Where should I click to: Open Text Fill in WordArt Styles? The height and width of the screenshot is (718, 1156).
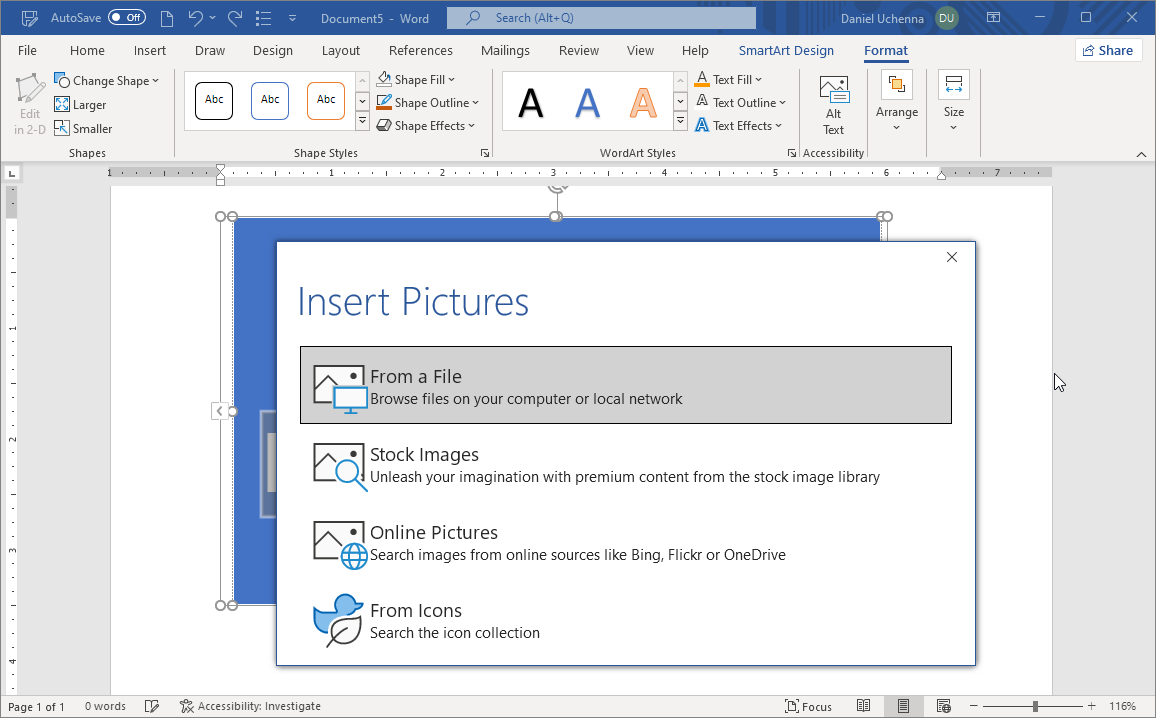click(728, 79)
